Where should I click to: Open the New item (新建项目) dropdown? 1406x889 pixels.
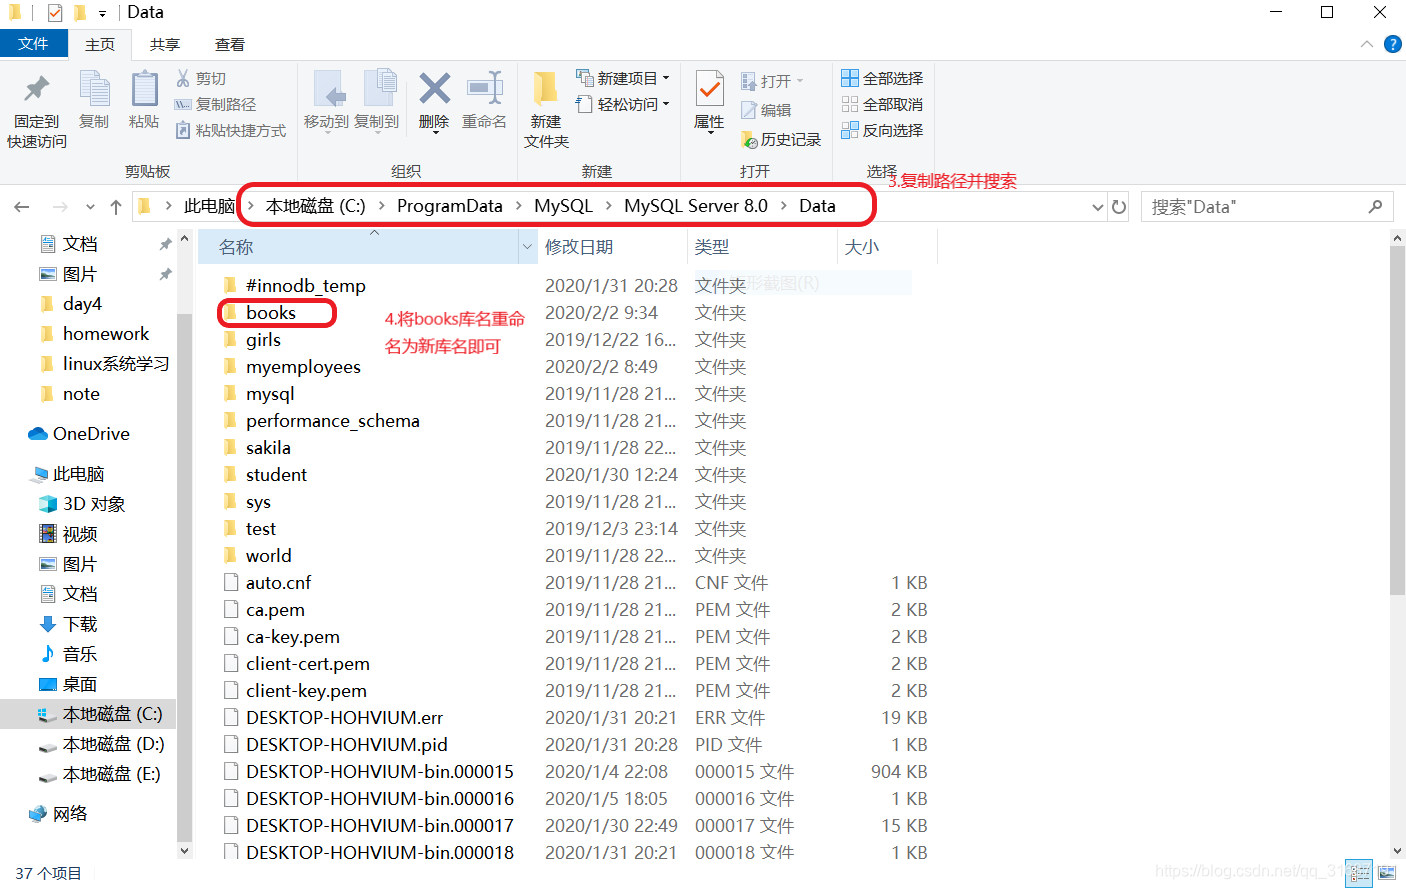pyautogui.click(x=623, y=78)
